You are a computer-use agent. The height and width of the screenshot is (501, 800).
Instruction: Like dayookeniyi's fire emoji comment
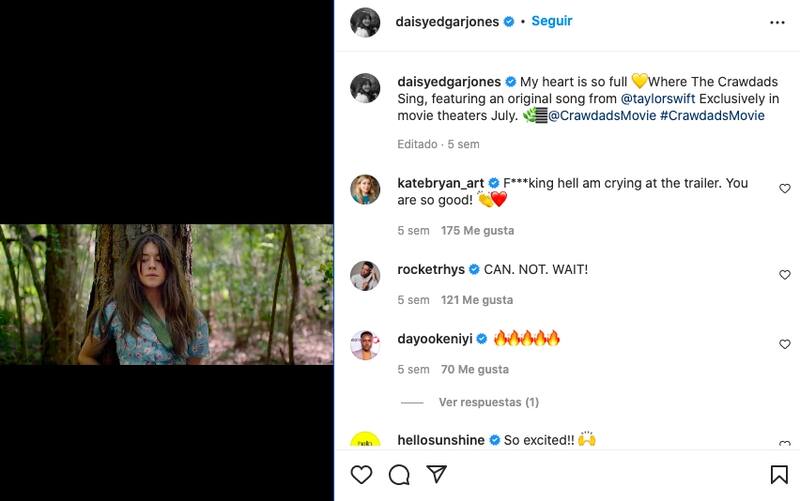[x=784, y=344]
